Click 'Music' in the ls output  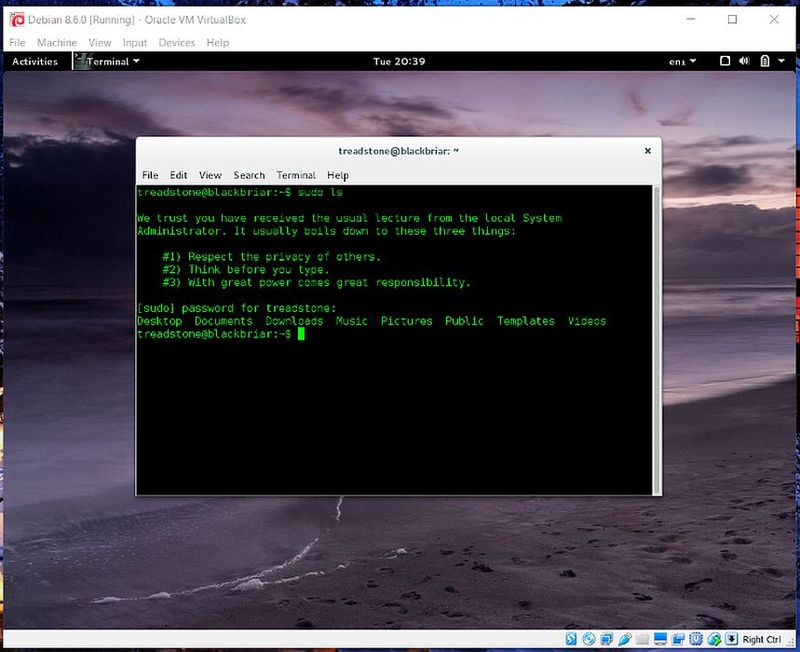pyautogui.click(x=352, y=321)
